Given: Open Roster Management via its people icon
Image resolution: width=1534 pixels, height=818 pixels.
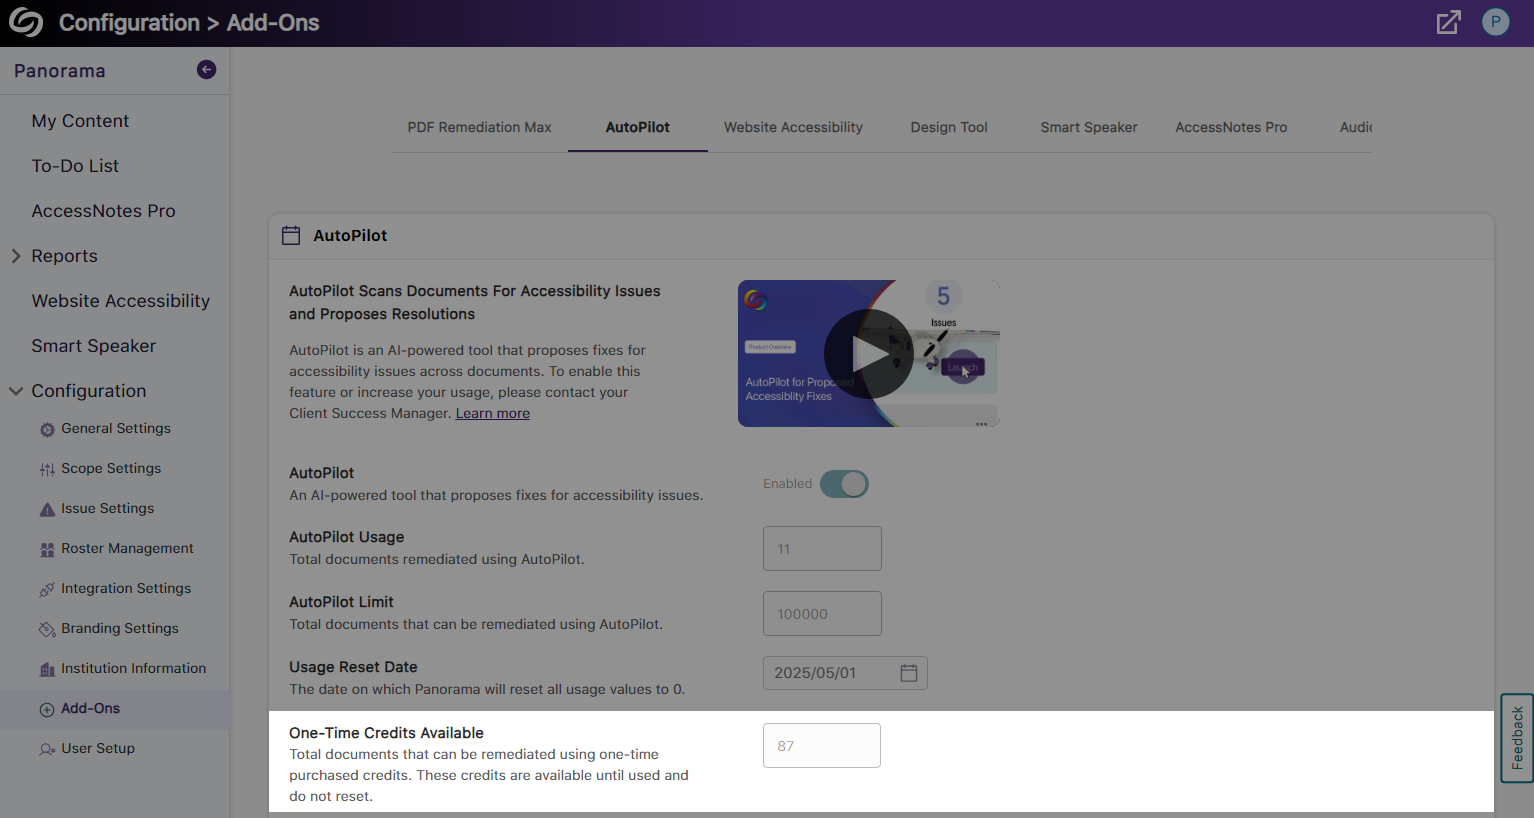Looking at the screenshot, I should click(46, 548).
